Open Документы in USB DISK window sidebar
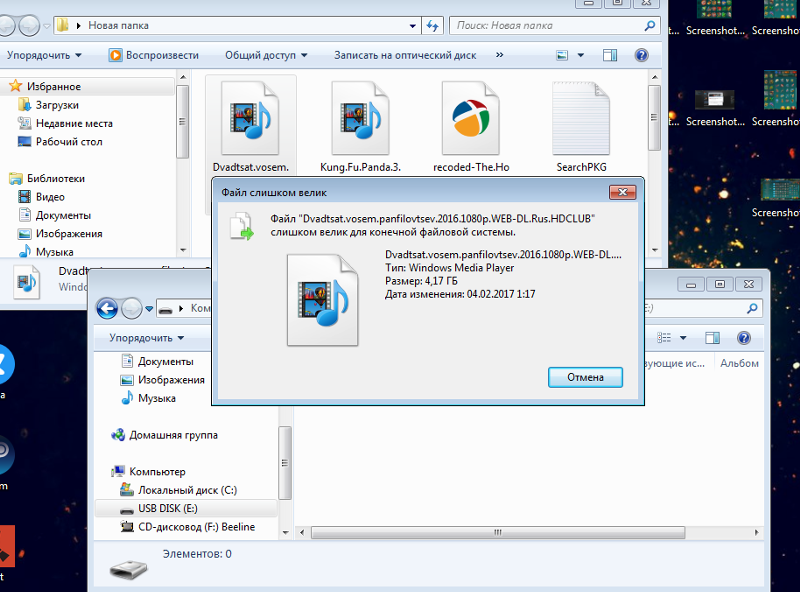The width and height of the screenshot is (800, 592). tap(165, 361)
